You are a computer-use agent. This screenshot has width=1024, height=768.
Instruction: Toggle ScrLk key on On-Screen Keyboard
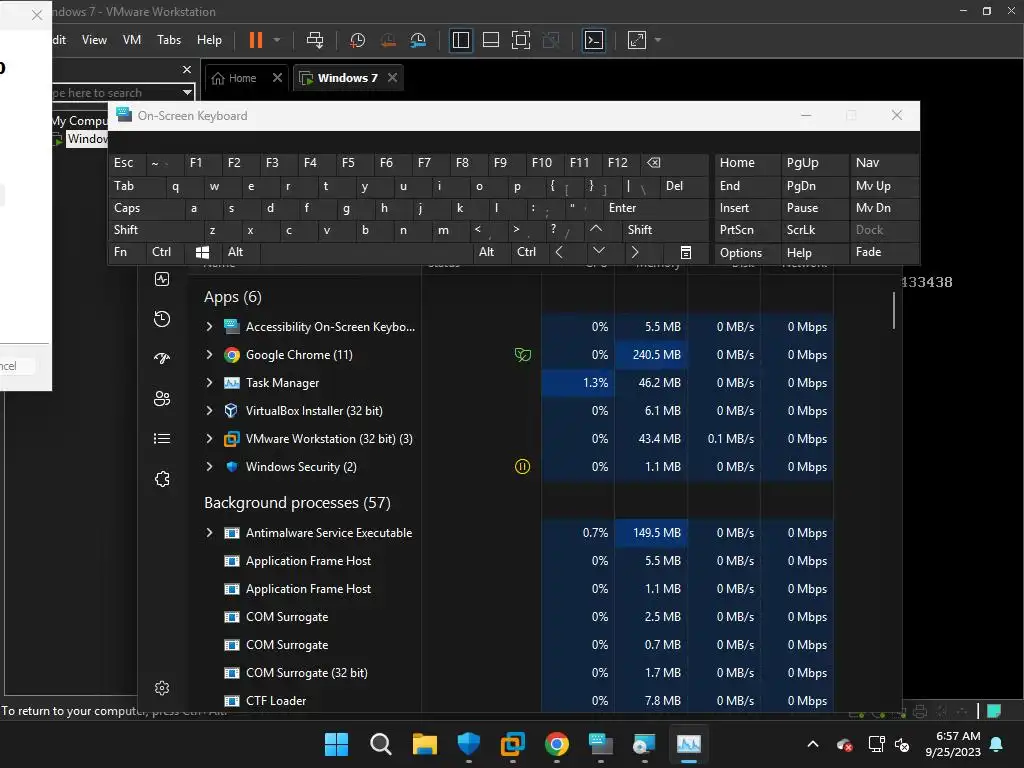pyautogui.click(x=814, y=230)
